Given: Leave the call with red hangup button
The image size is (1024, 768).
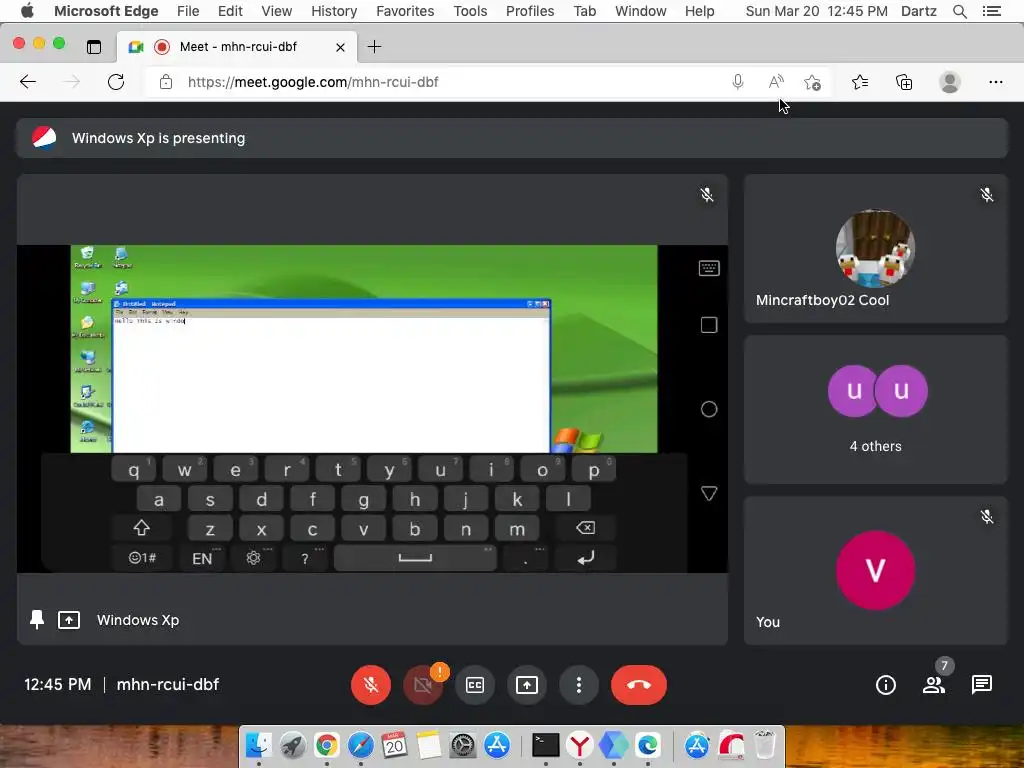Looking at the screenshot, I should [x=639, y=684].
